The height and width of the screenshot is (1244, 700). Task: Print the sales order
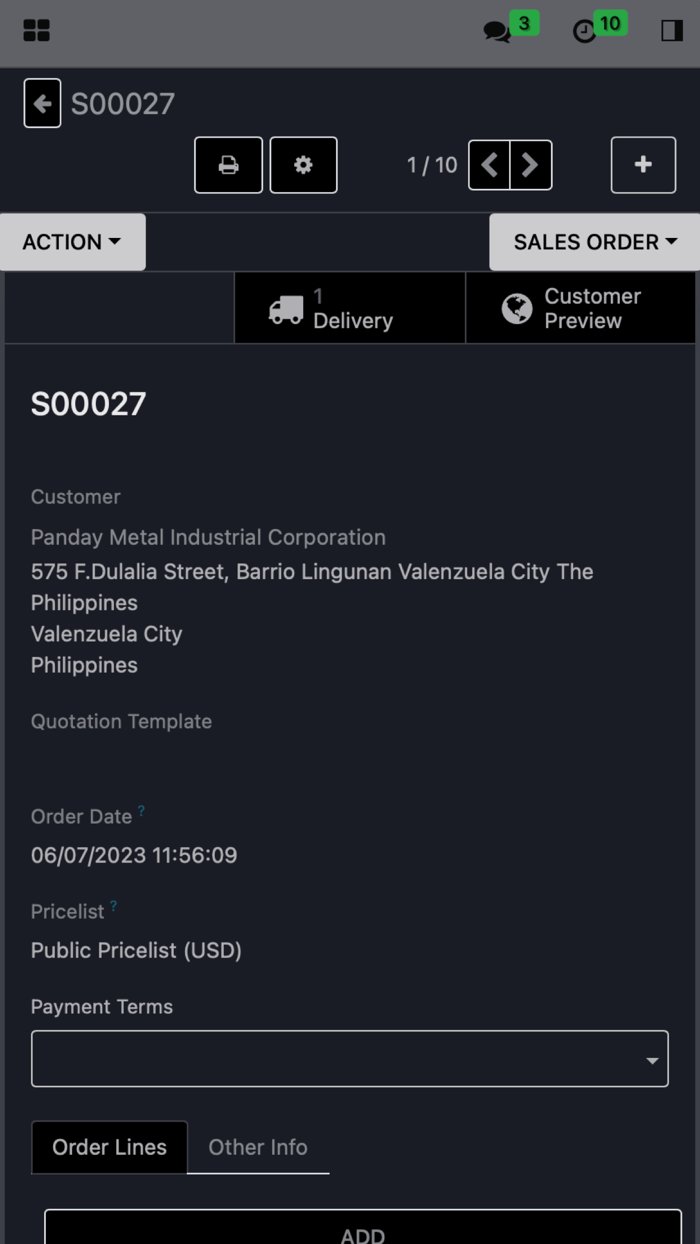(229, 165)
